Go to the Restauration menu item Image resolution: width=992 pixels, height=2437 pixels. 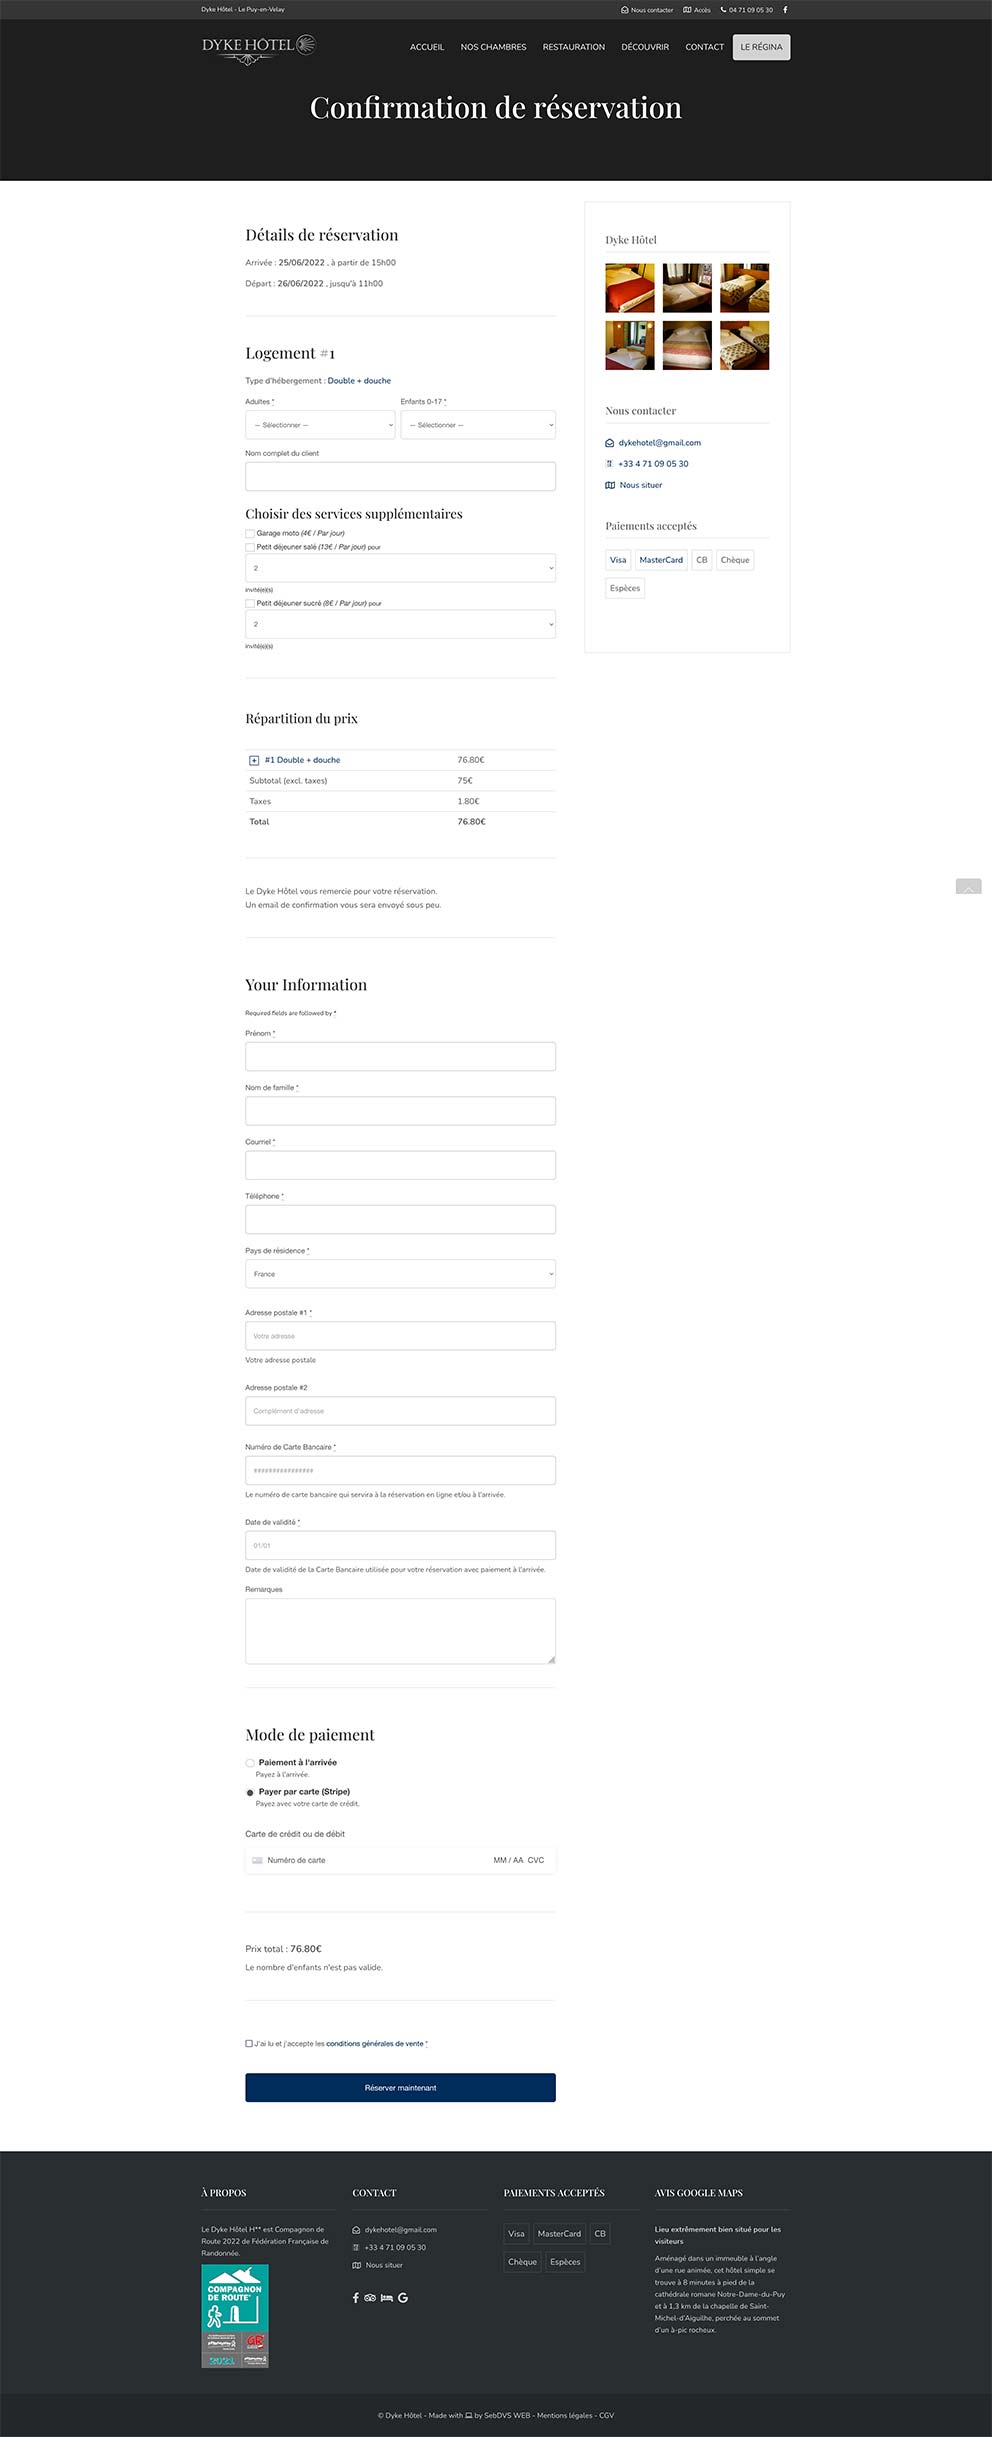tap(573, 47)
